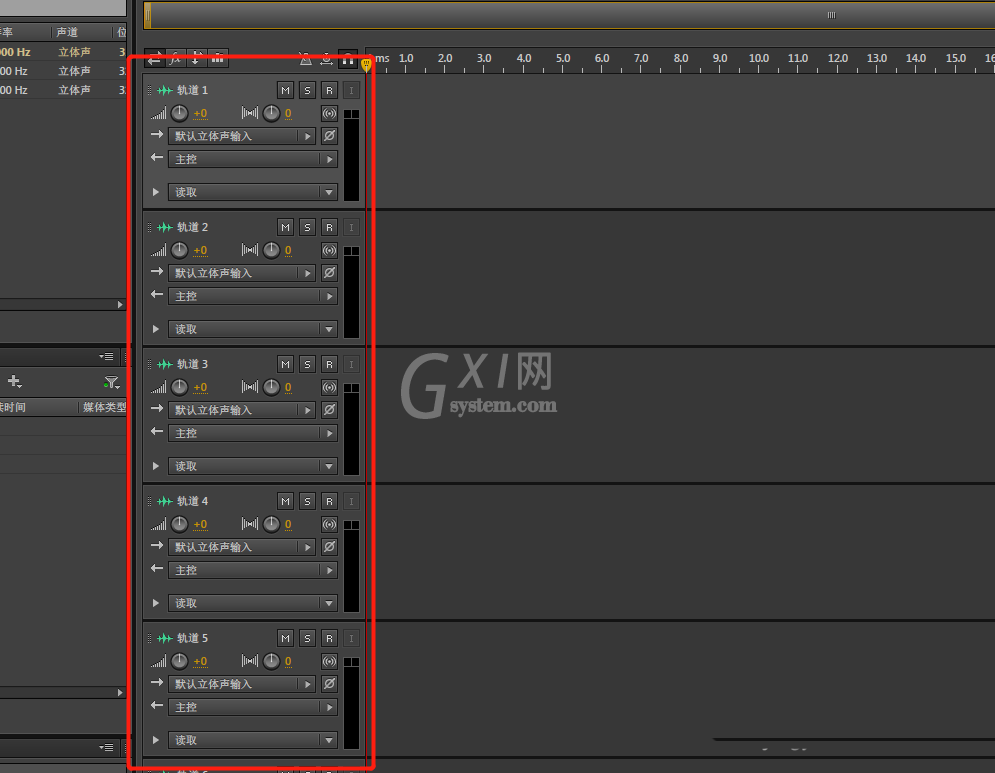Reverse polarity on 轨道 5
This screenshot has width=995, height=773.
[329, 684]
